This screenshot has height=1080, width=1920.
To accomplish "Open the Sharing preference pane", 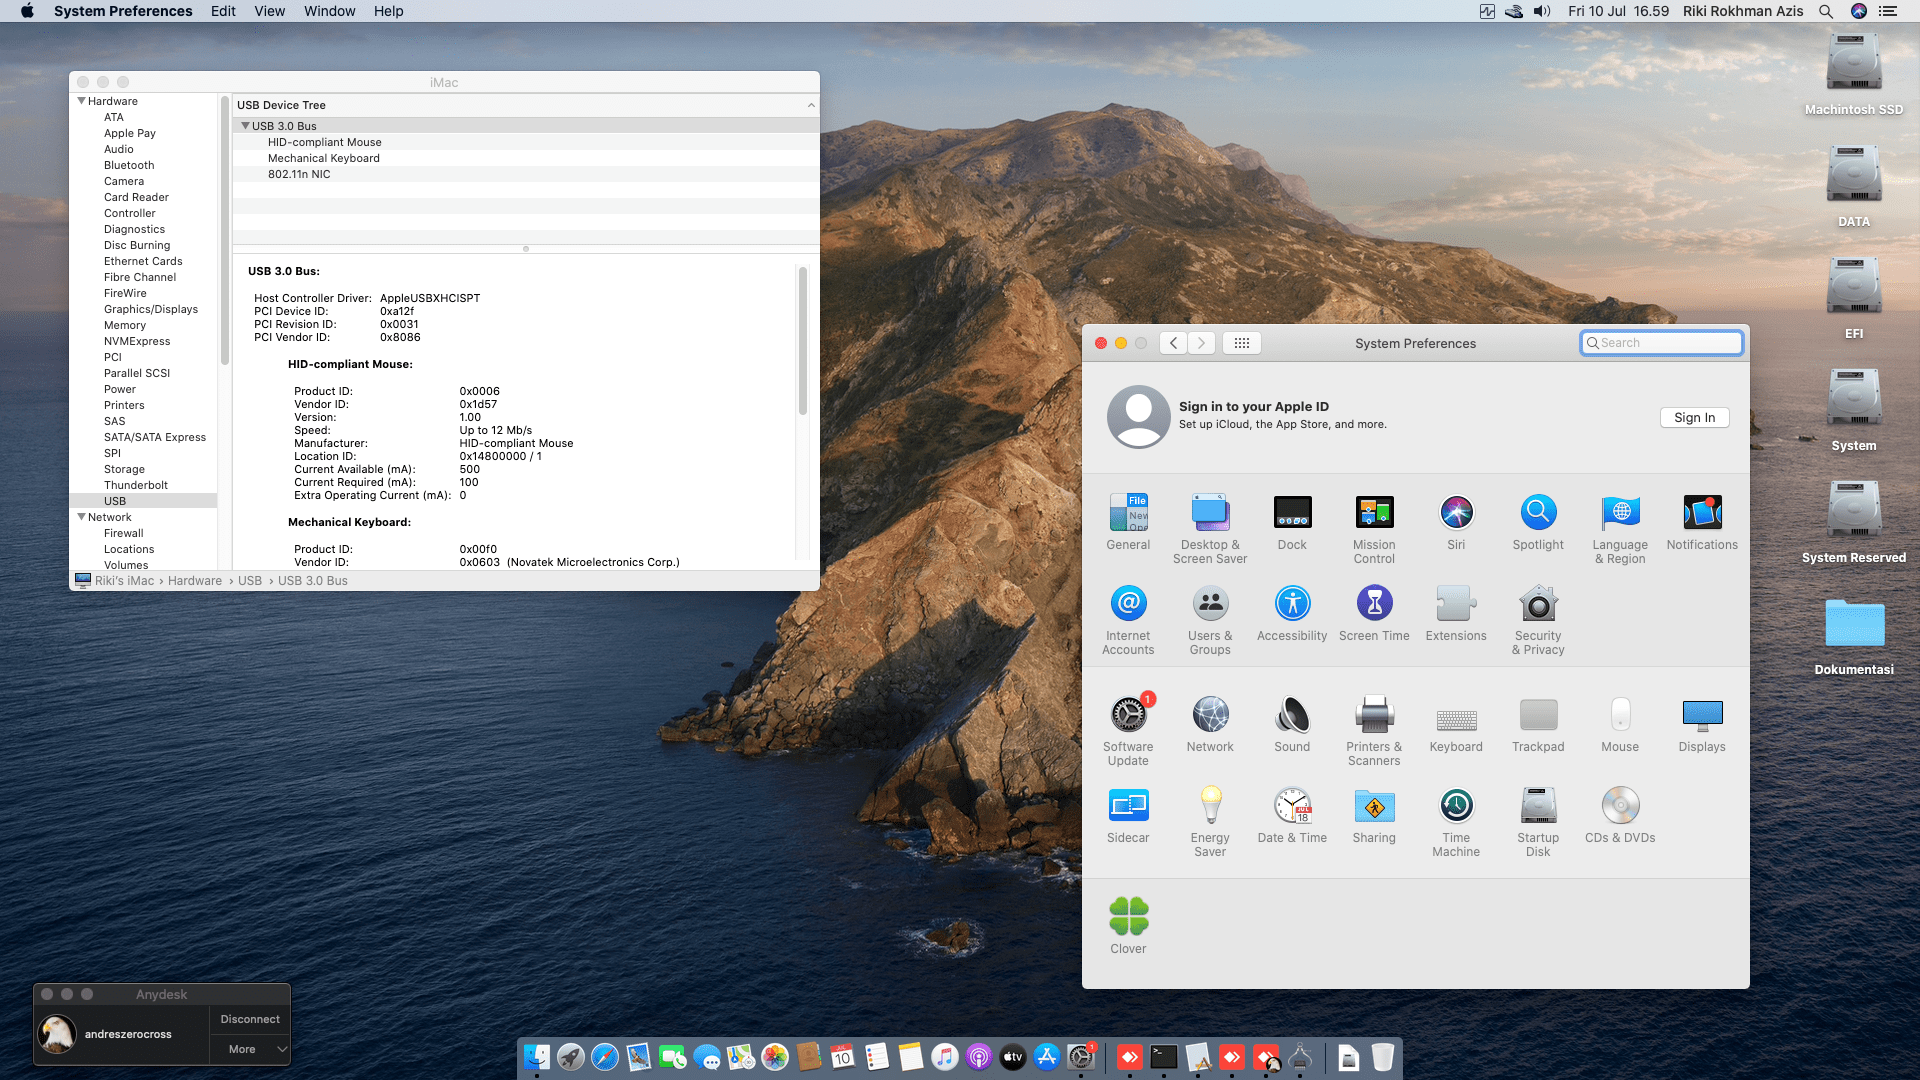I will pyautogui.click(x=1374, y=807).
